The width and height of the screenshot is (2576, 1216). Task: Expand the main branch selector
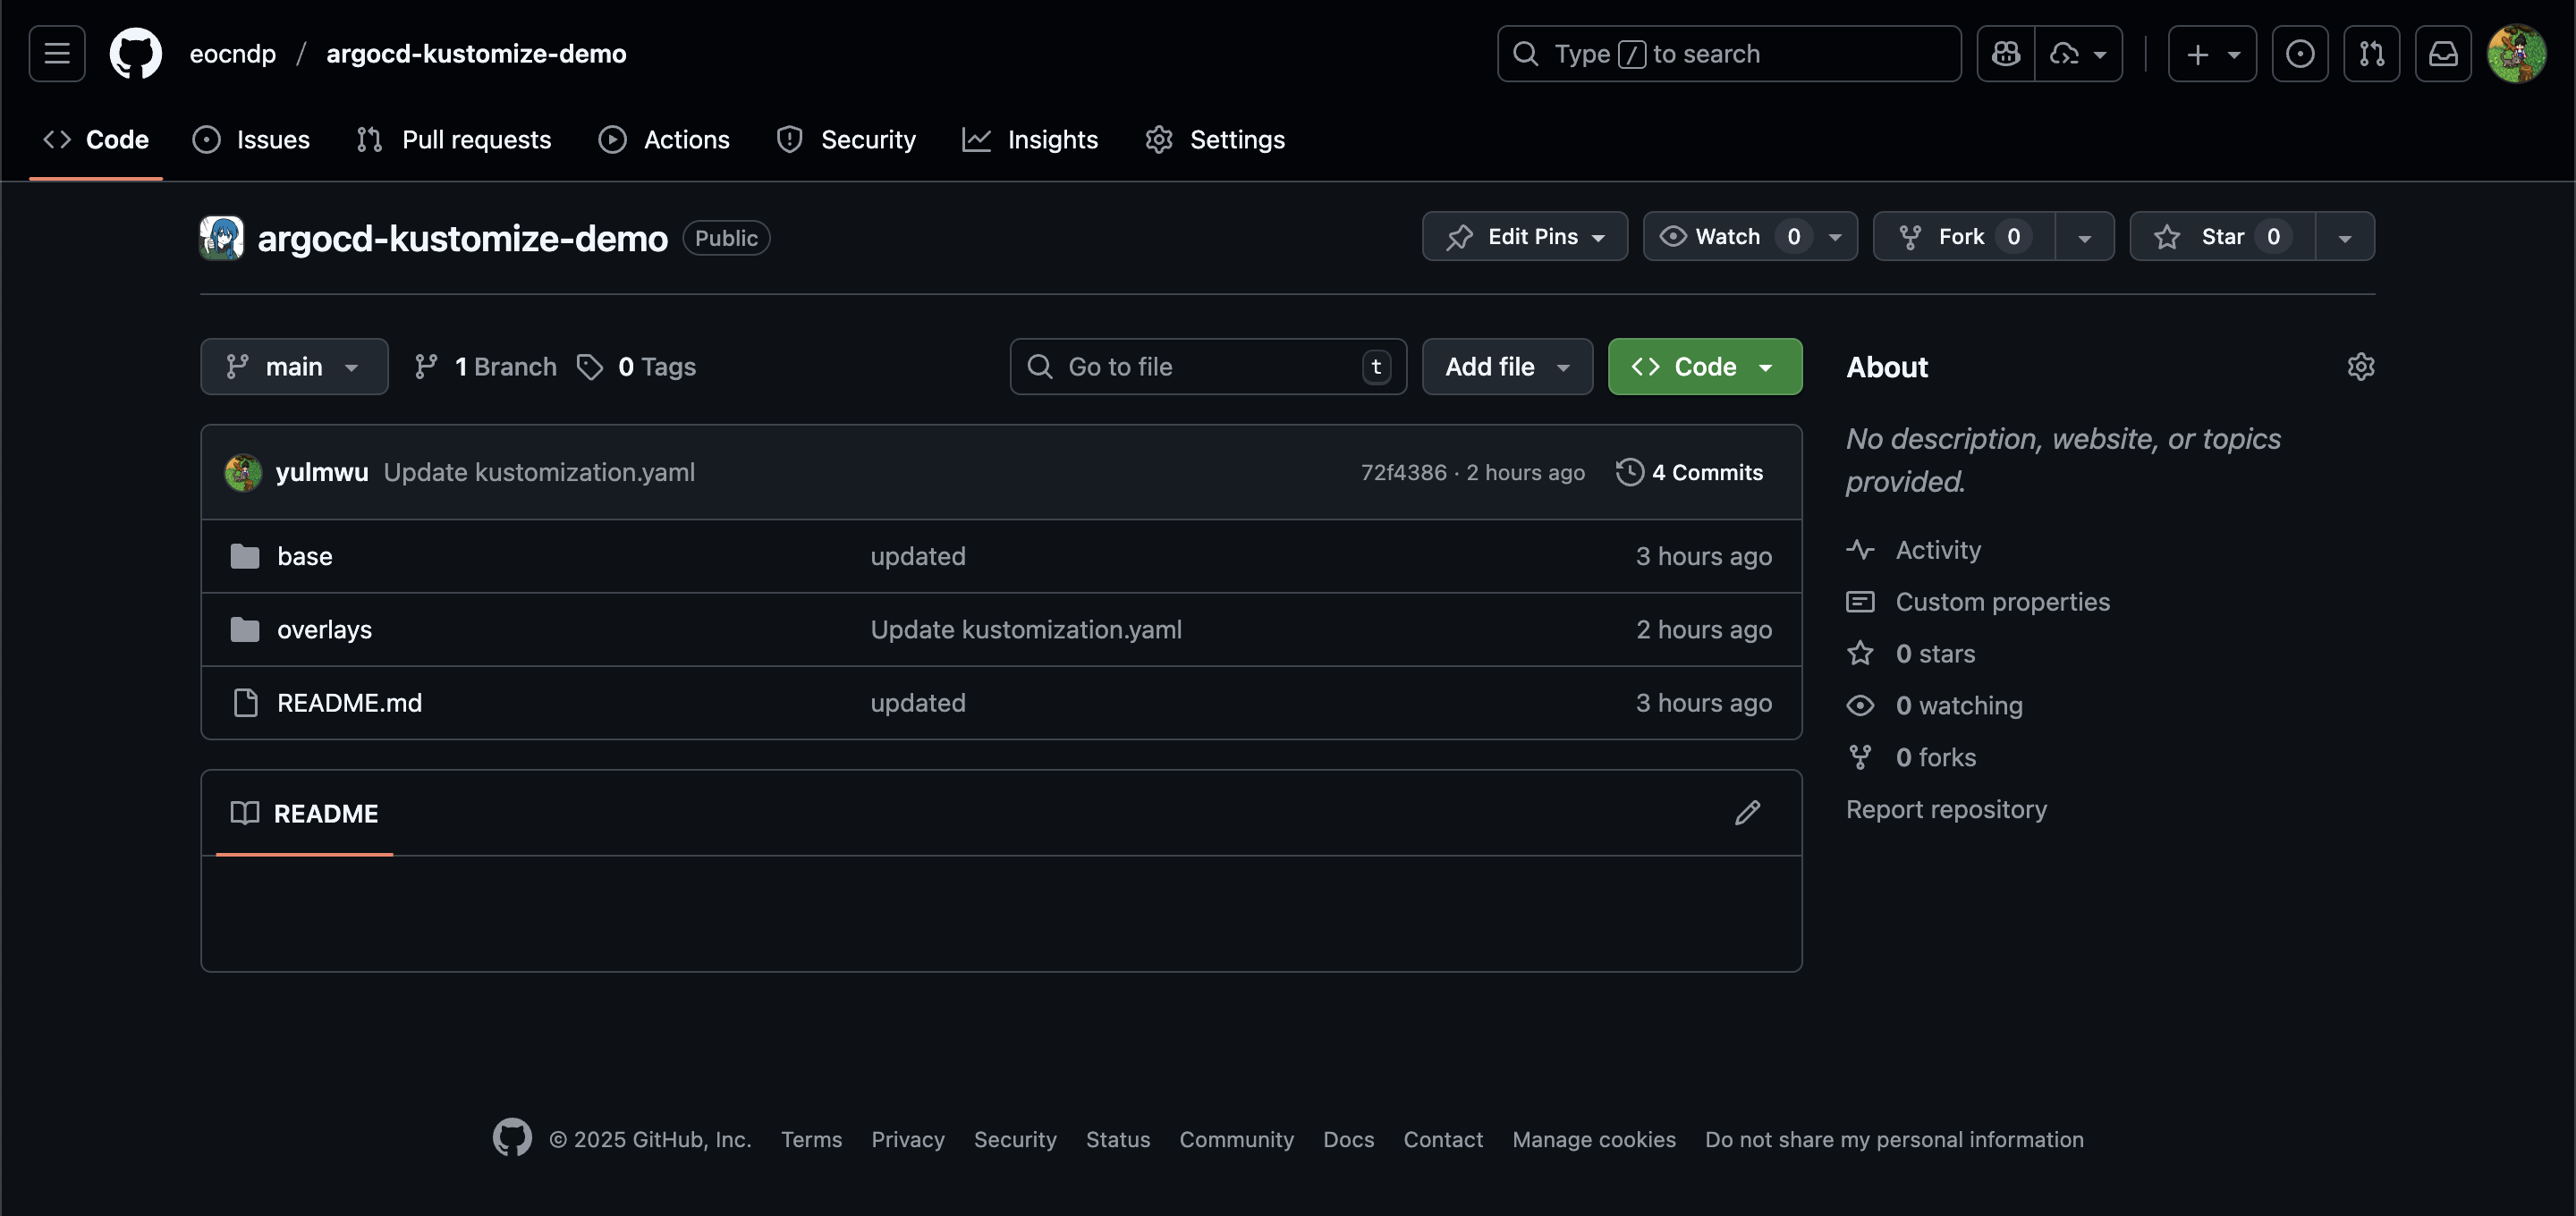(x=293, y=367)
